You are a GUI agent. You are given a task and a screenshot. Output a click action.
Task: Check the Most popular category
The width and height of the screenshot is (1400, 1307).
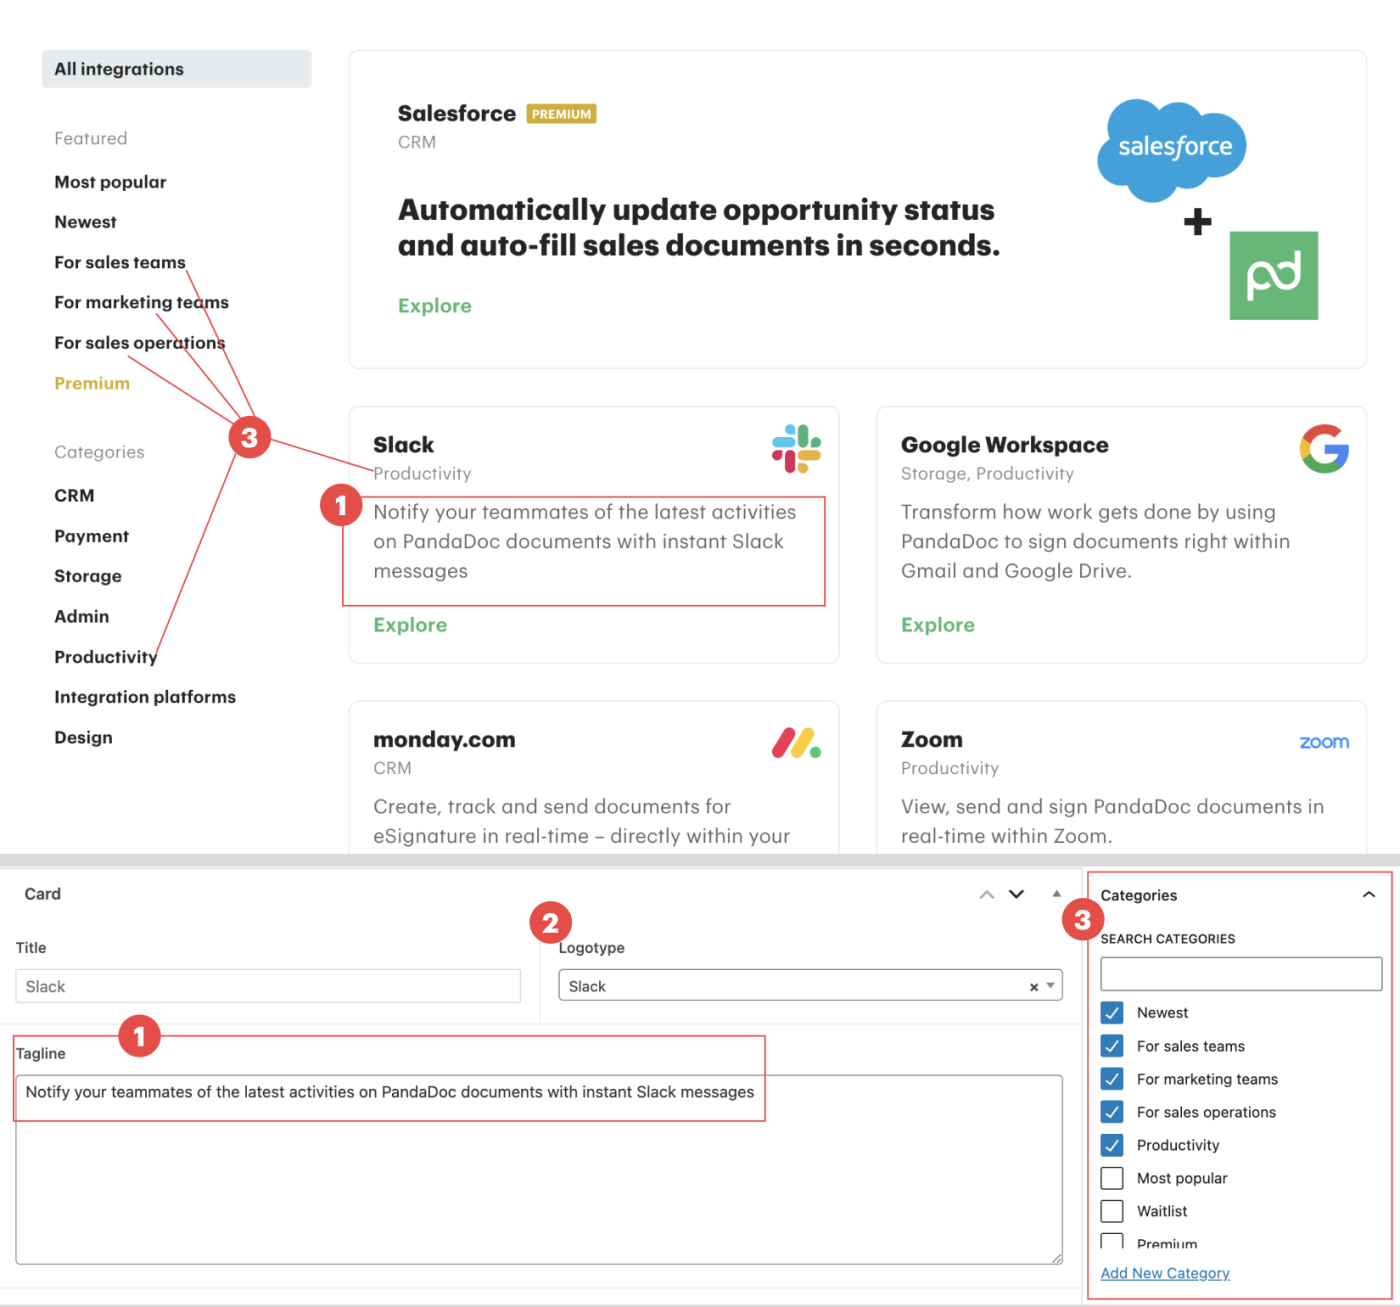pyautogui.click(x=1112, y=1178)
